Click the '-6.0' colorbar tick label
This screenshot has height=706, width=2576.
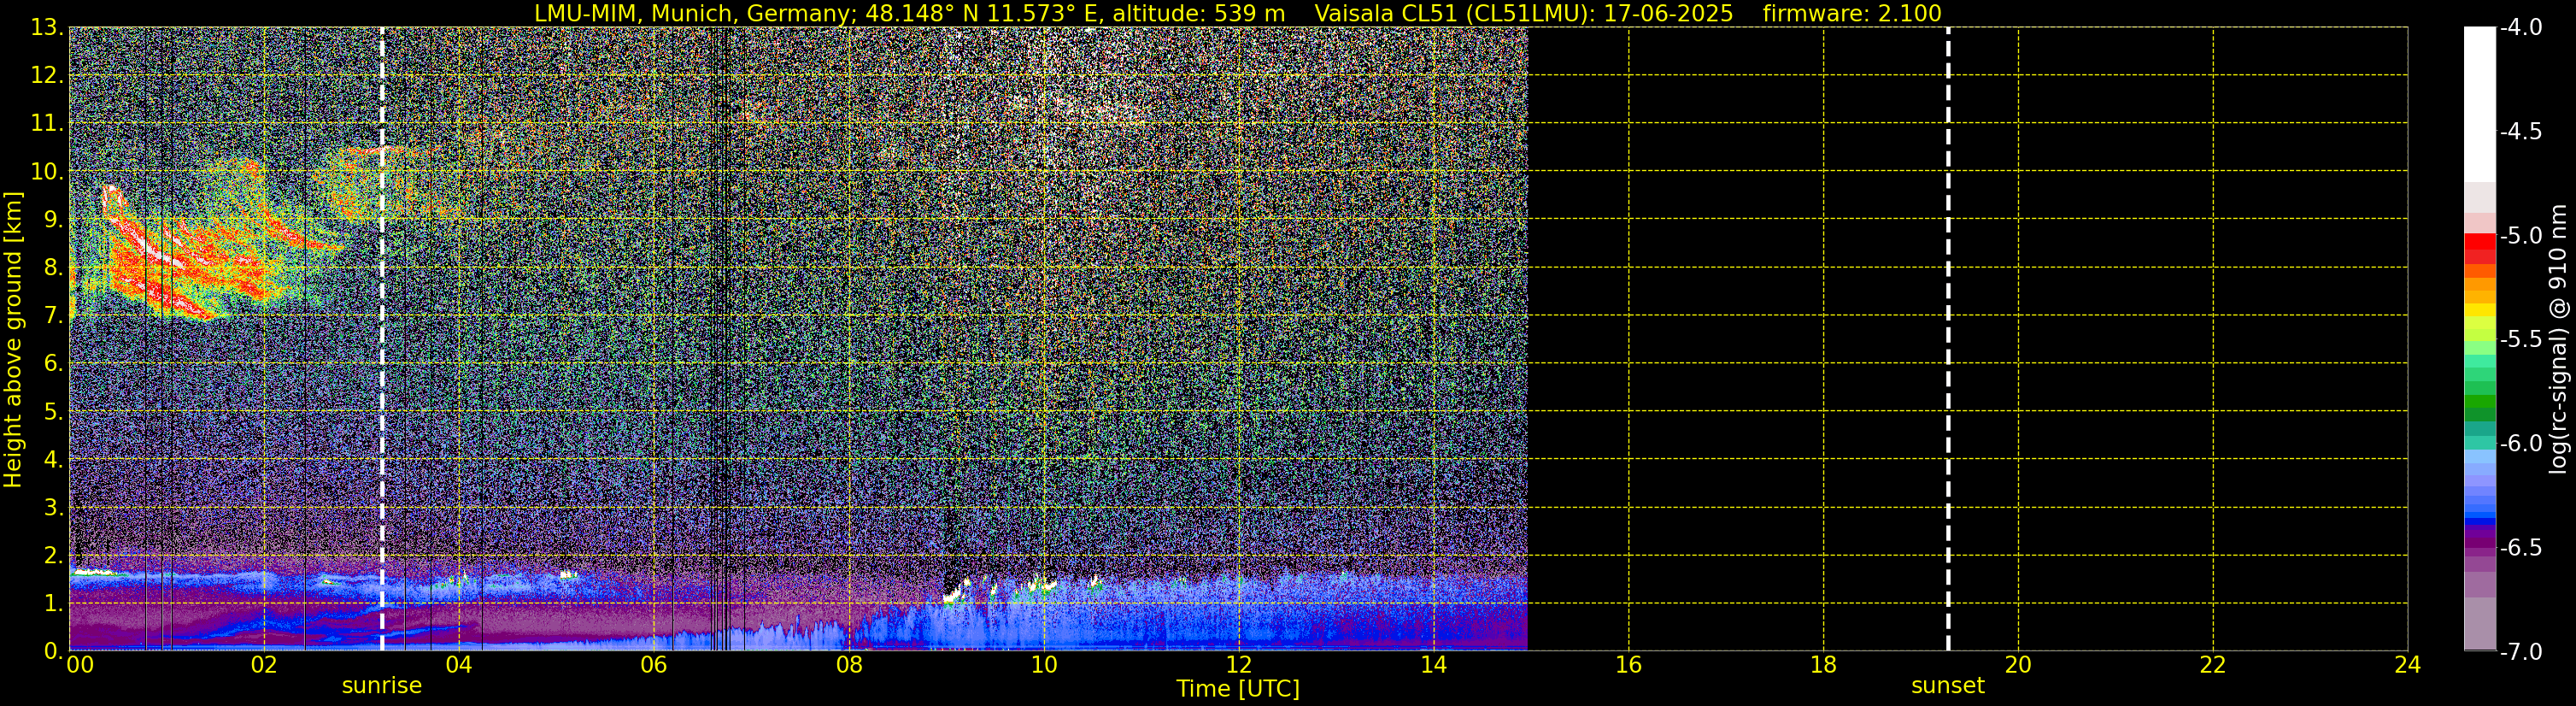click(2520, 444)
